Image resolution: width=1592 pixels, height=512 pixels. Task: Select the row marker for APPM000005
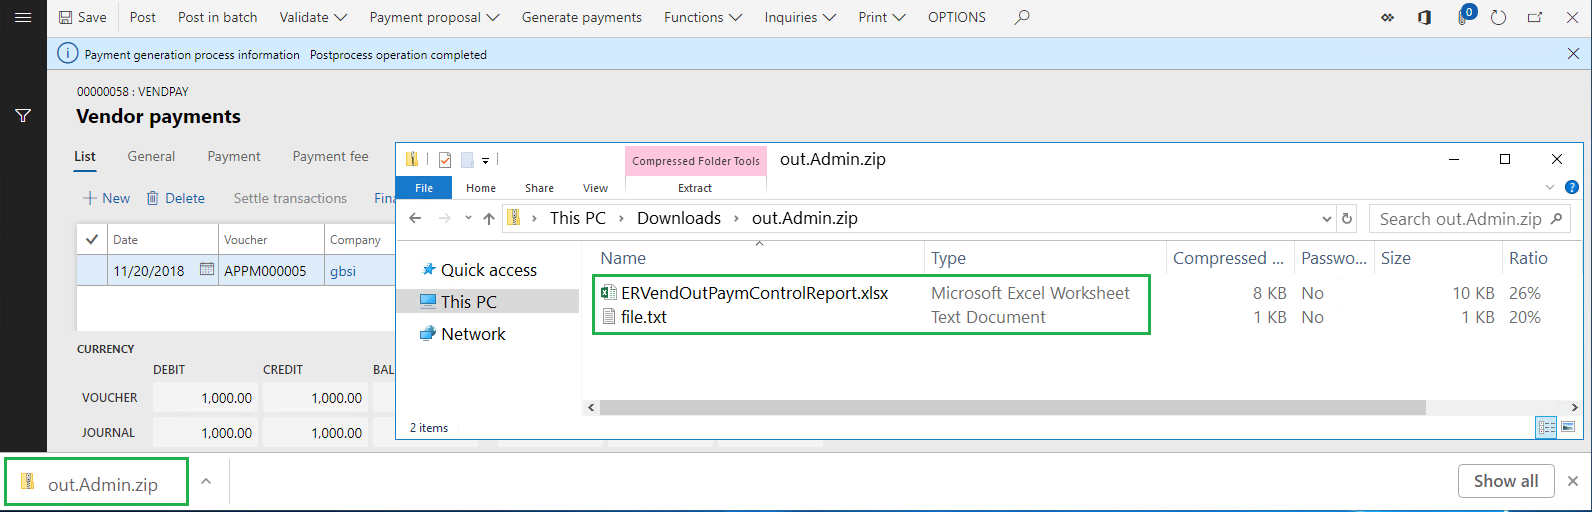click(92, 270)
